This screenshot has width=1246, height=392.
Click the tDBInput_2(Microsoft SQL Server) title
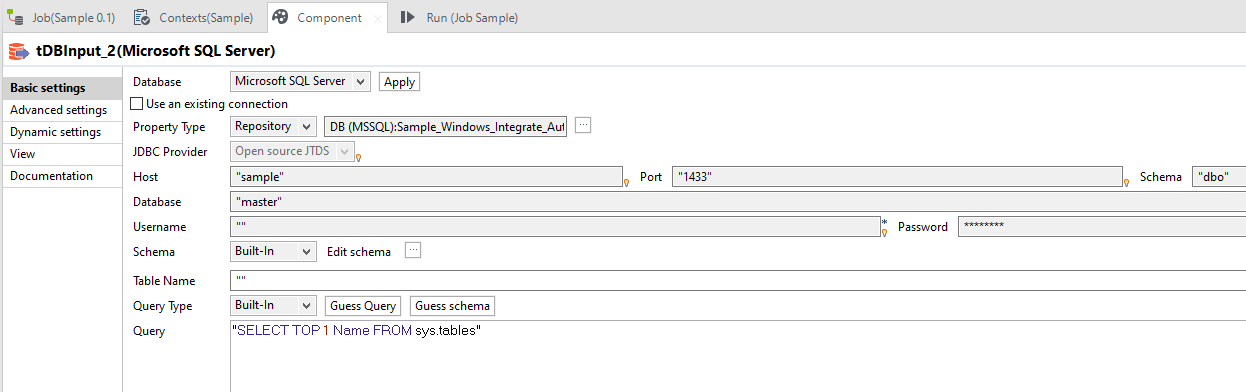[x=155, y=50]
